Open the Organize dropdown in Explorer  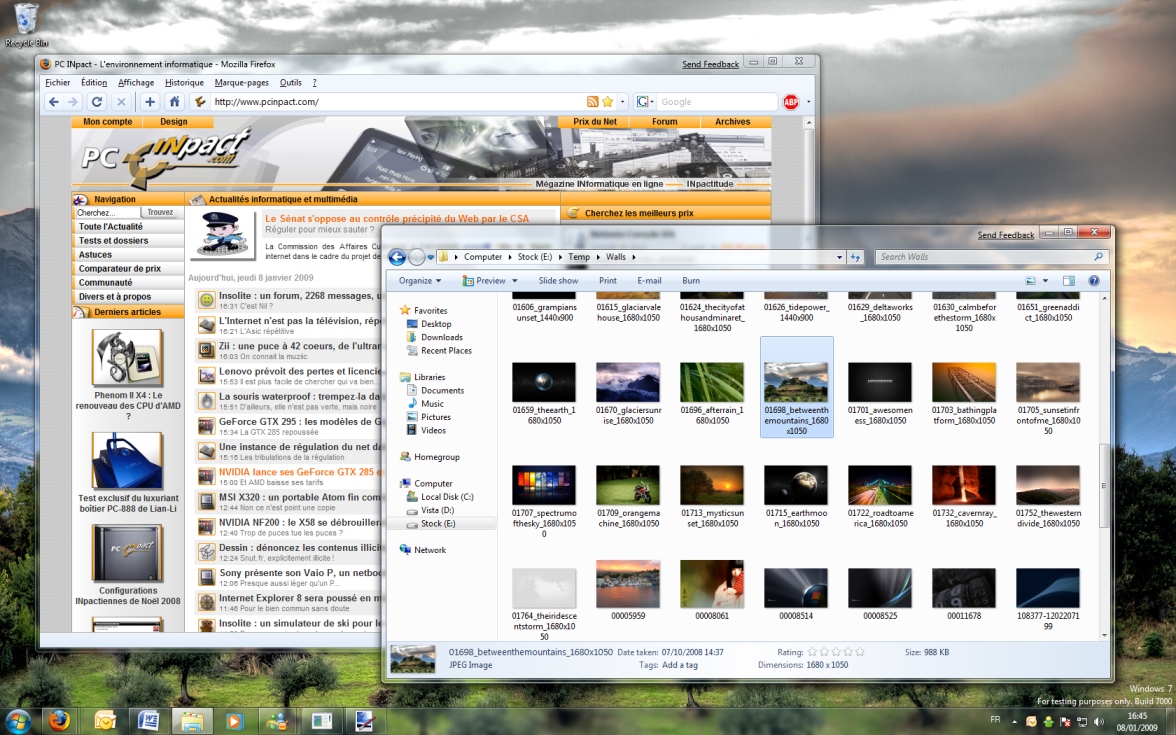420,280
